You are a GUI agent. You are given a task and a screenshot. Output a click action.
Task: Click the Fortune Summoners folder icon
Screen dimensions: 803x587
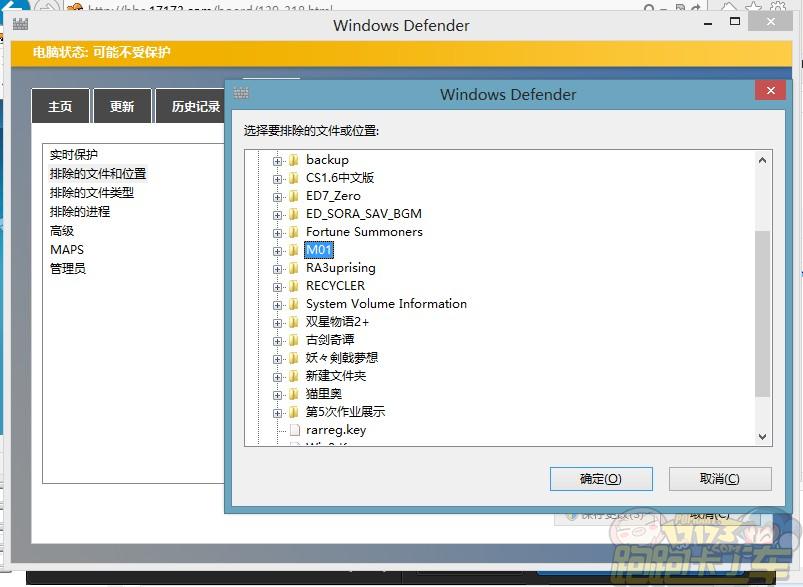(294, 232)
